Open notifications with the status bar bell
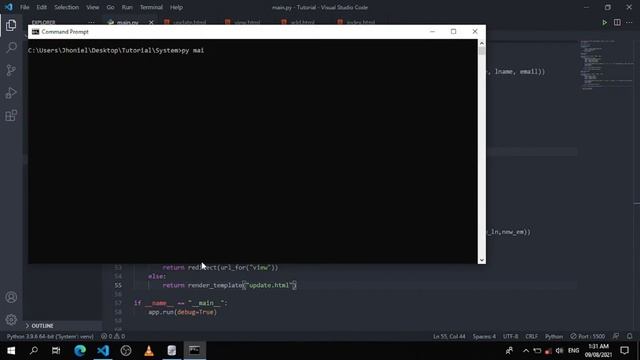640x360 pixels. (x=629, y=336)
